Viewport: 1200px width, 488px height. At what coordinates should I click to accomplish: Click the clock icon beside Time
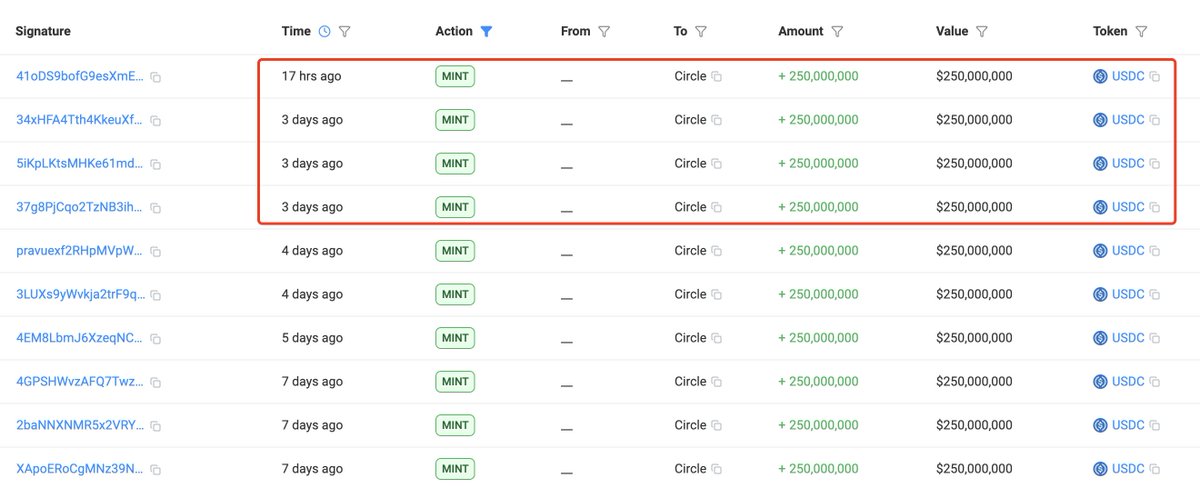click(x=324, y=32)
